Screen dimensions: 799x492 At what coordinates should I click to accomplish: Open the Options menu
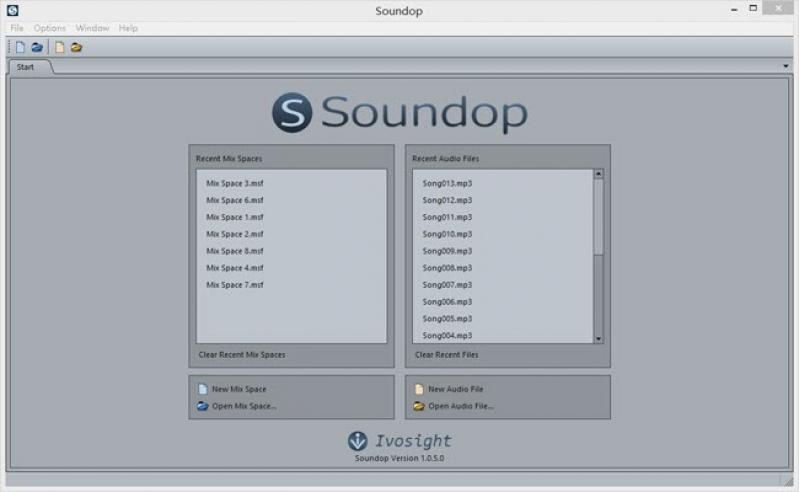coord(50,28)
